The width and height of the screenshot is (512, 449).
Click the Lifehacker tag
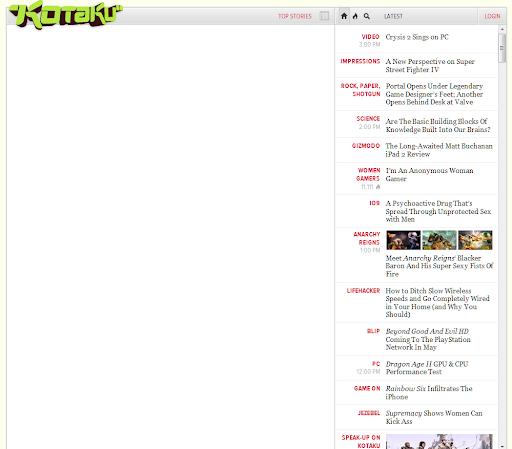(x=363, y=291)
